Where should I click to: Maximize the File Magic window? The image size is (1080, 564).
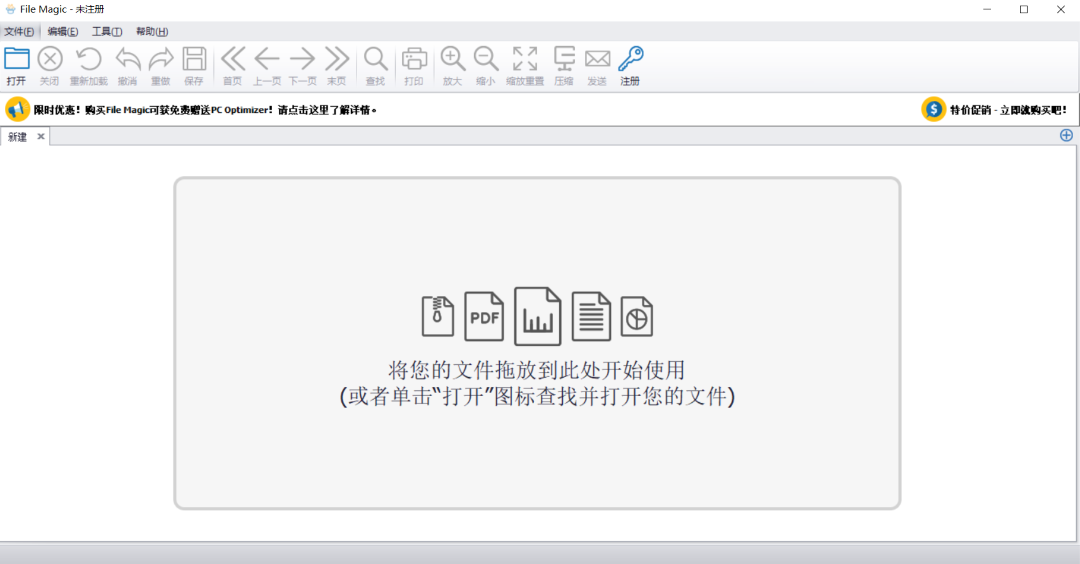tap(1024, 10)
